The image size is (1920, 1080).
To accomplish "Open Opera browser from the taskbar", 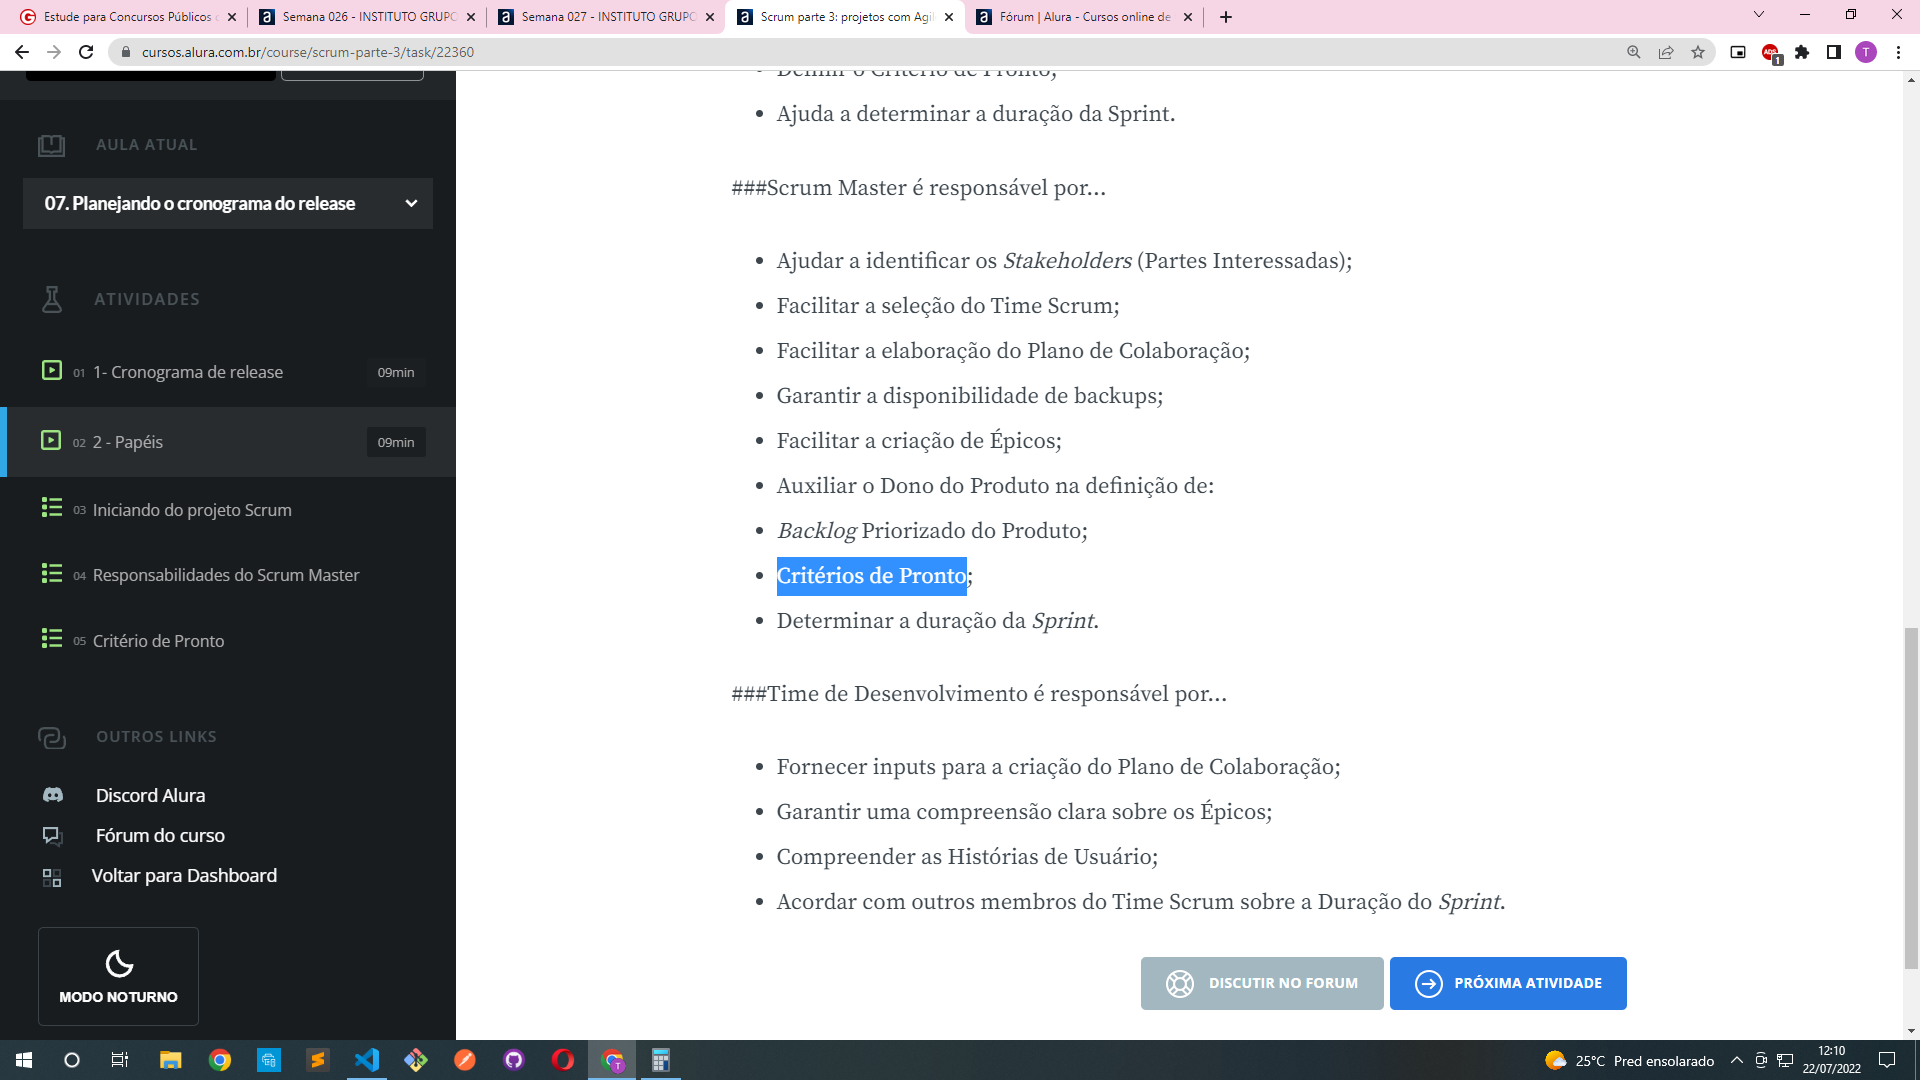I will [563, 1060].
